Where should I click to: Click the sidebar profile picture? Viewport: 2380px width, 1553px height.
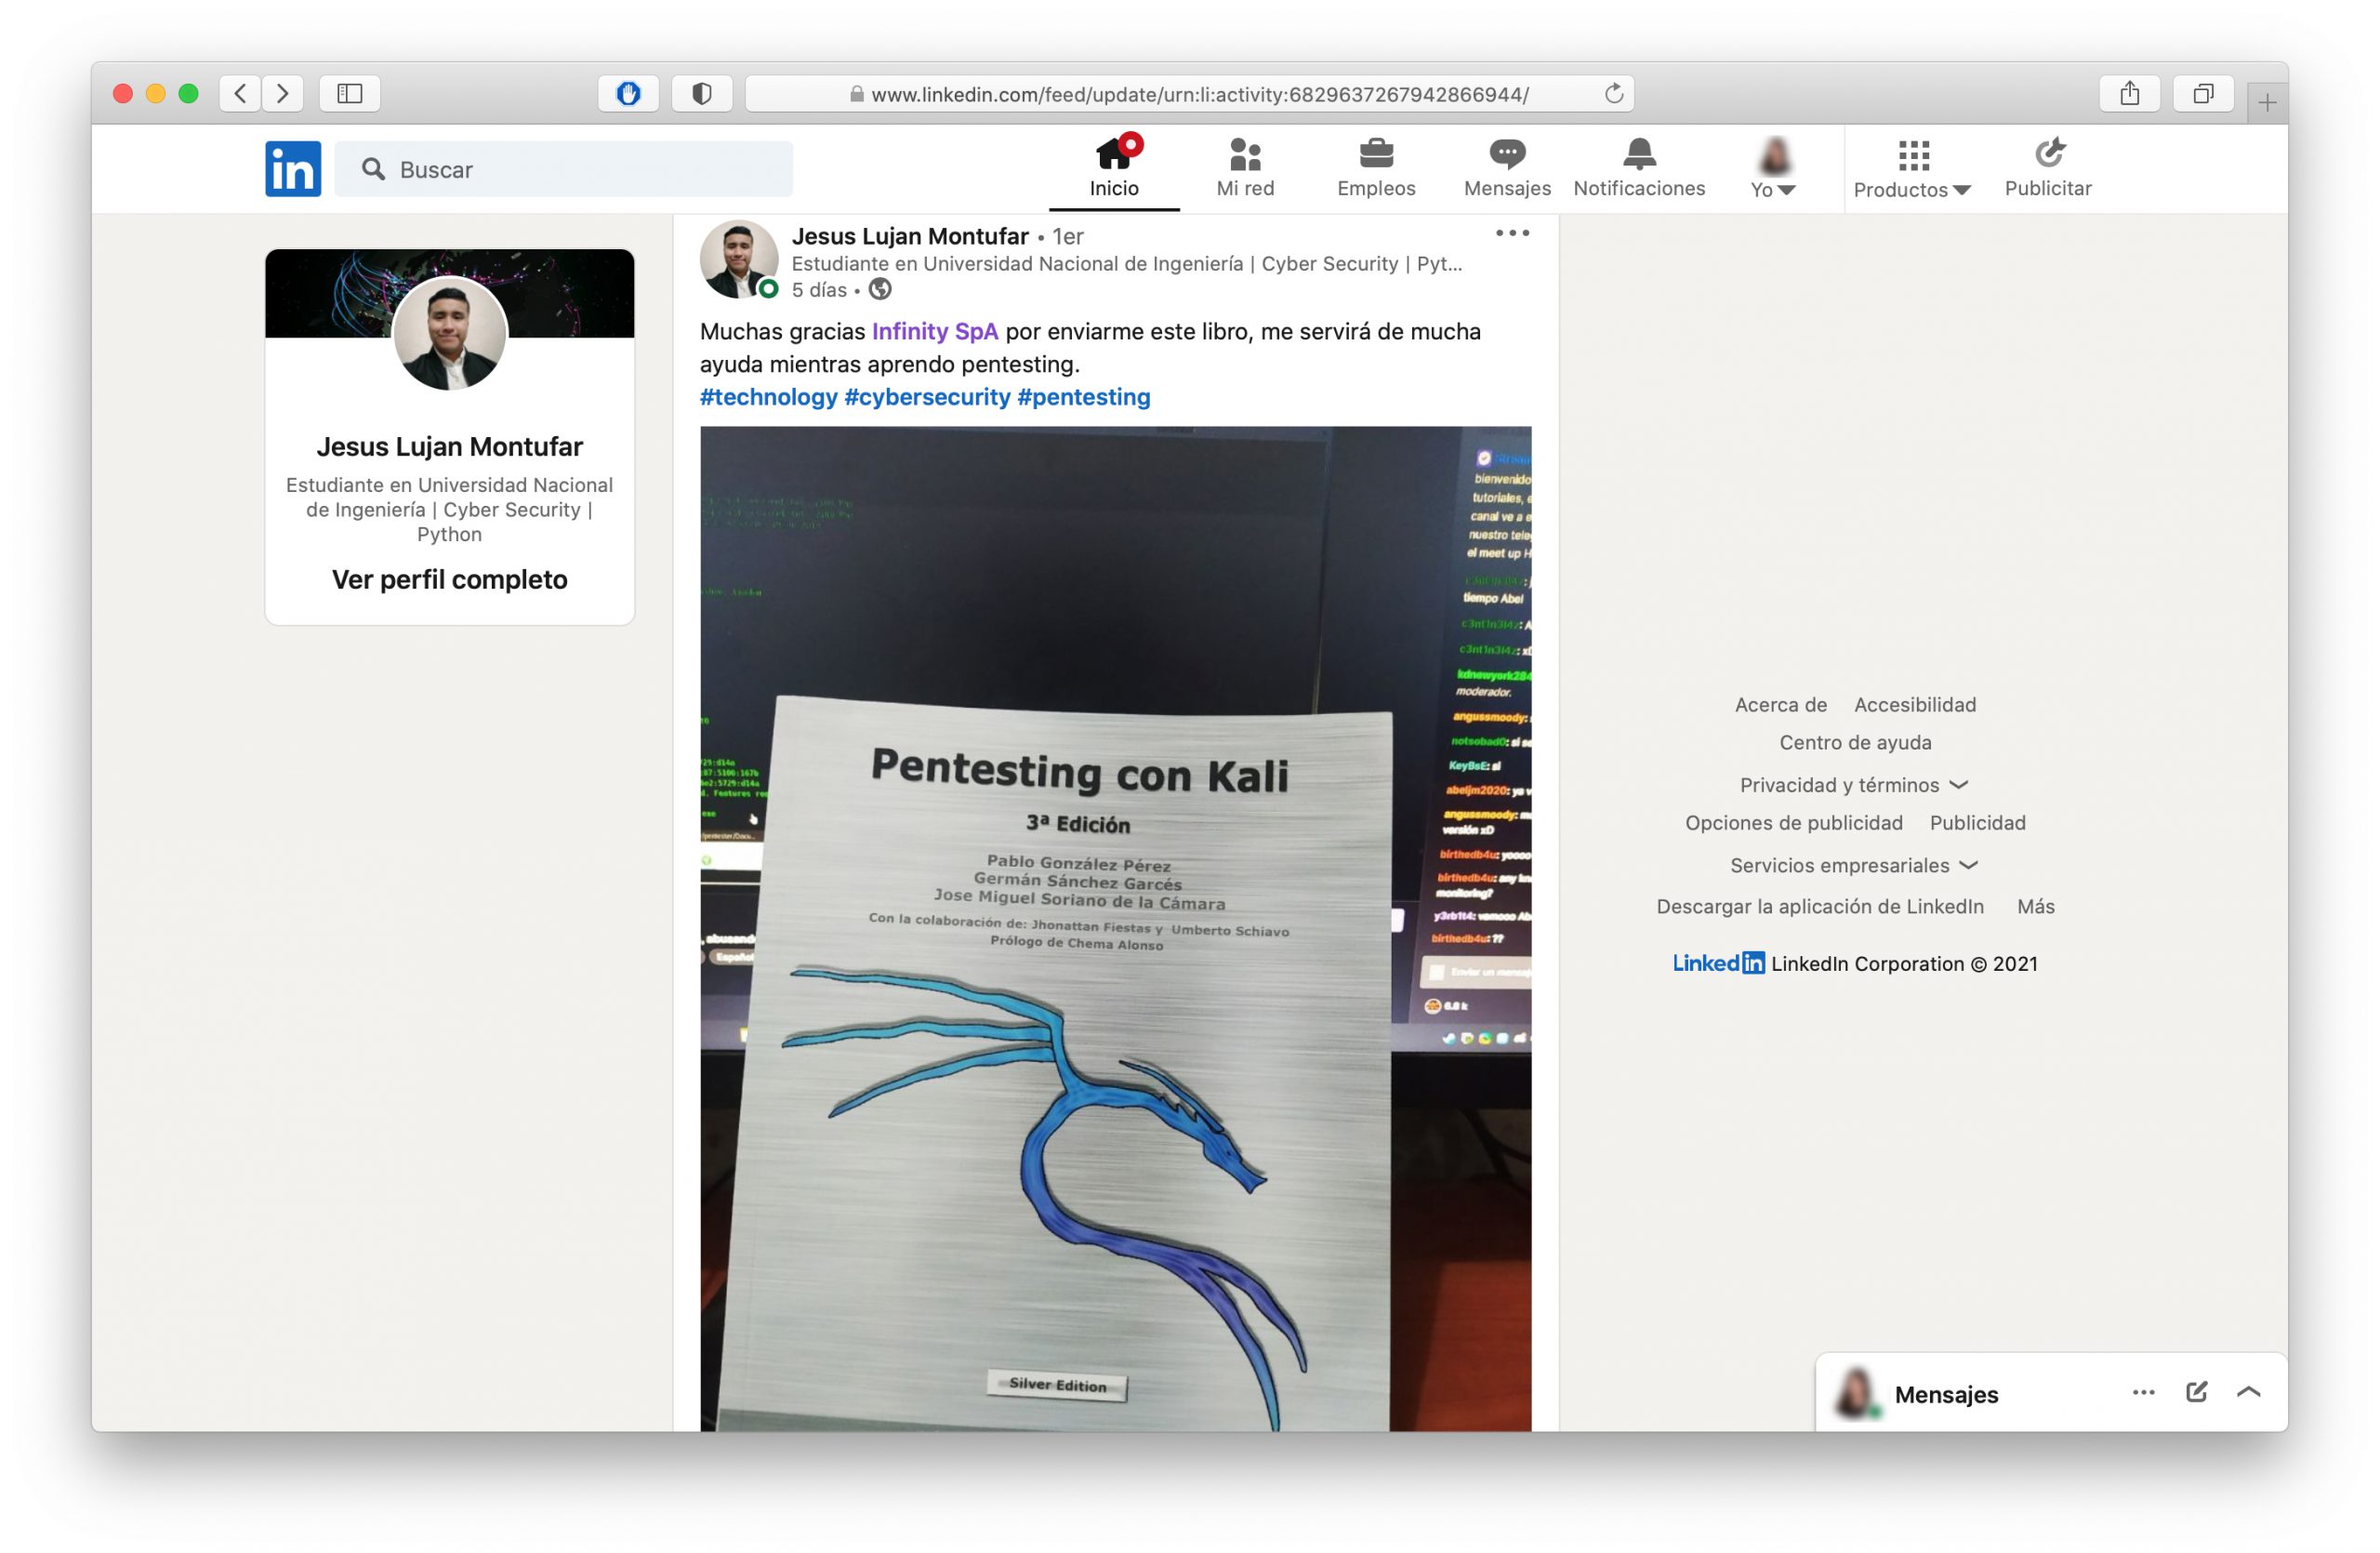click(450, 333)
